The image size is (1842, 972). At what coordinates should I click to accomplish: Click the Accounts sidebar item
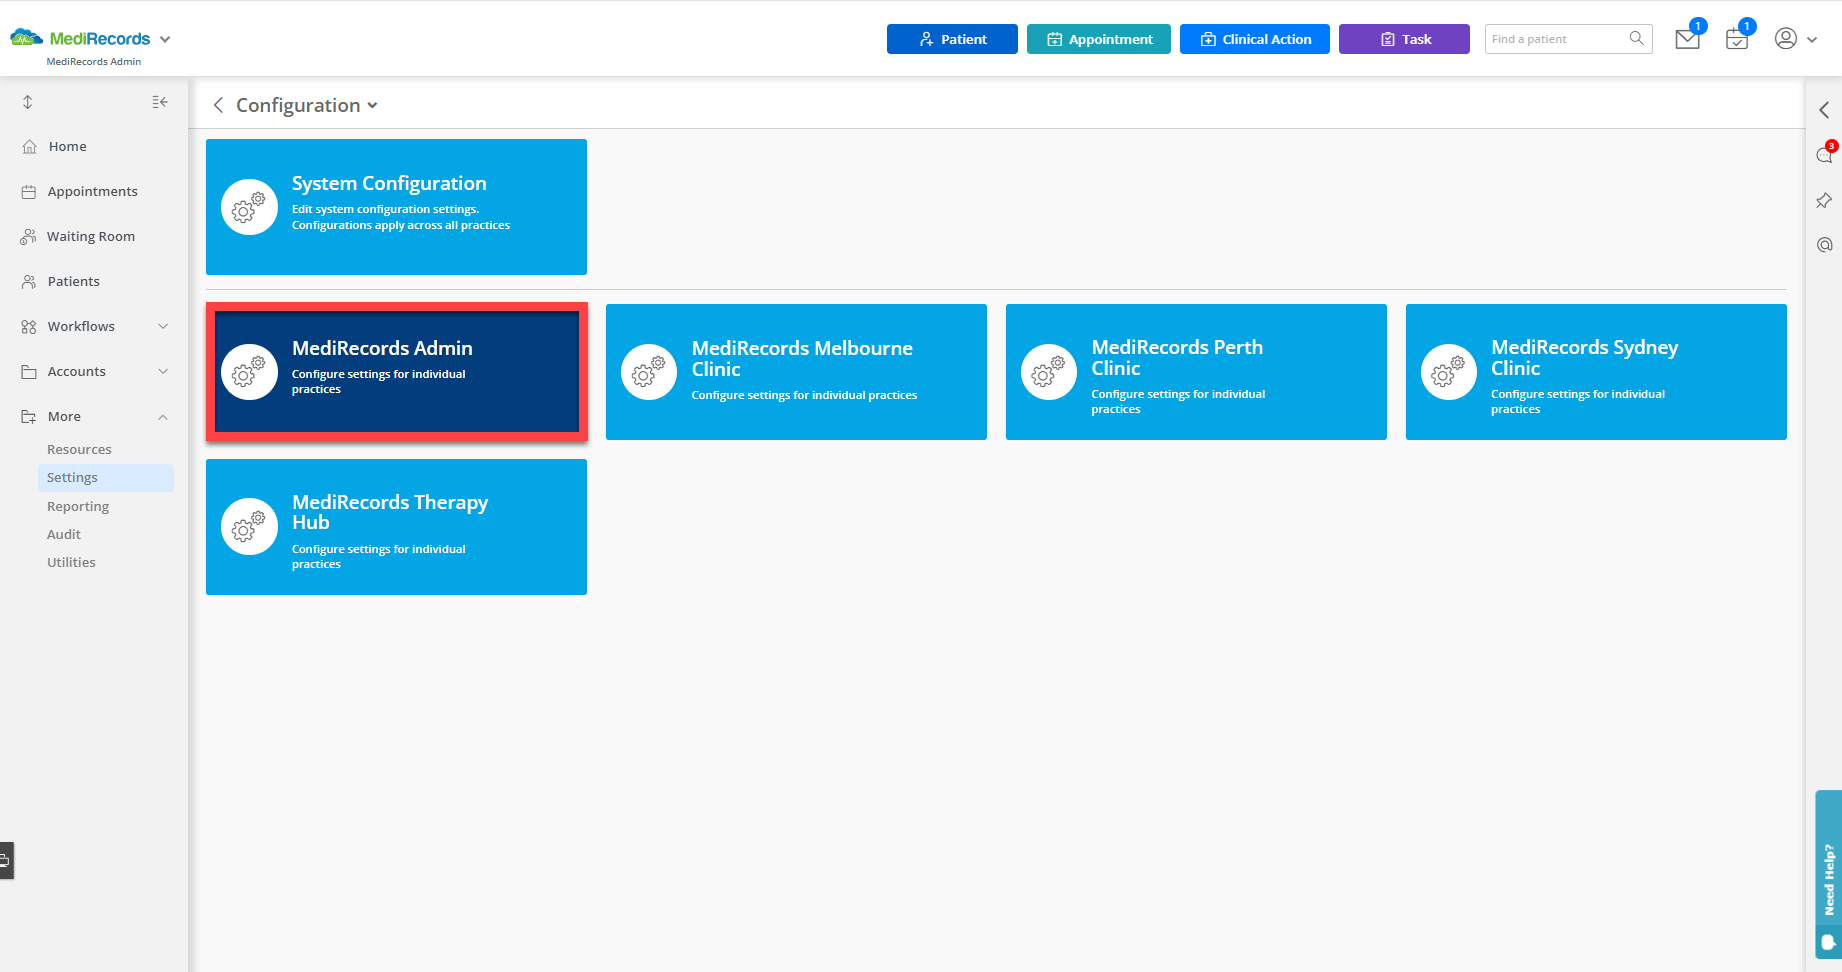point(76,371)
